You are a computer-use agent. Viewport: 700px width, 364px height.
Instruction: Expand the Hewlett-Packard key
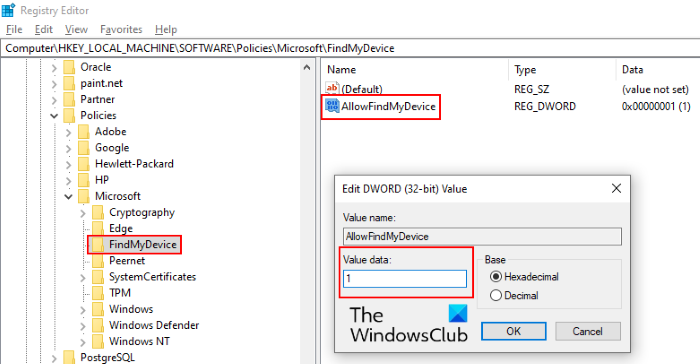(68, 164)
